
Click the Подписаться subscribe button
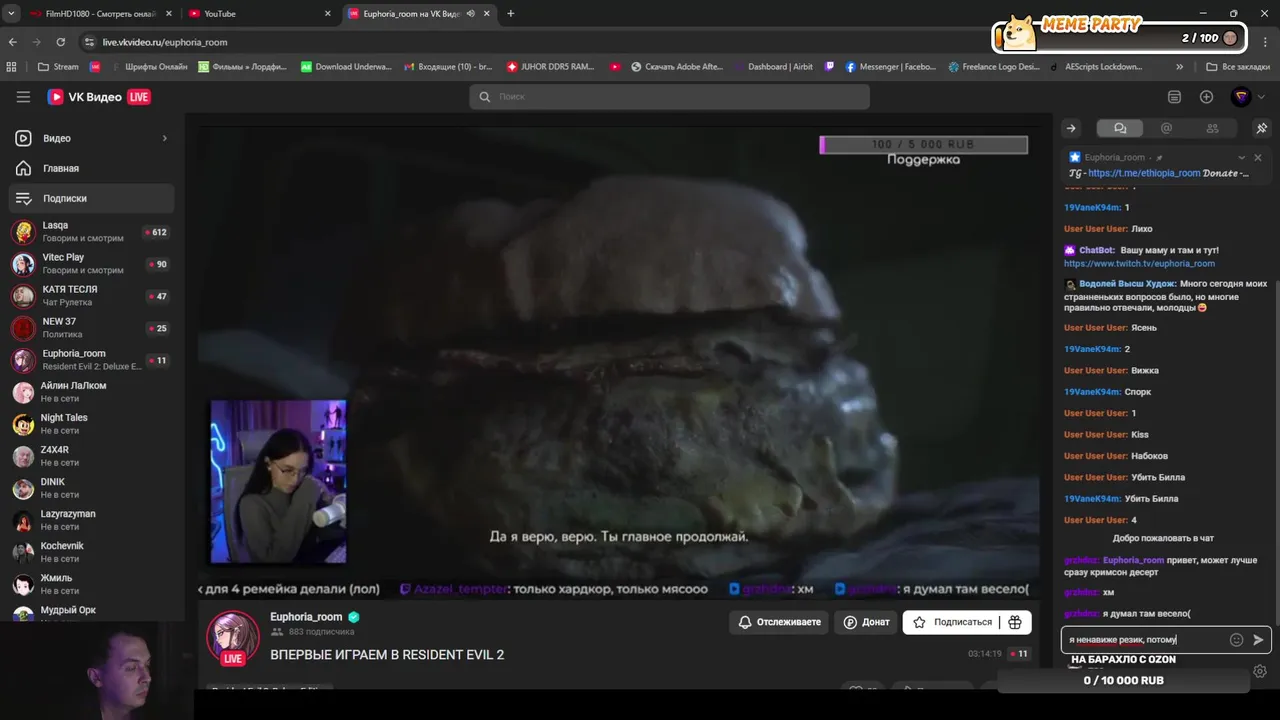coord(951,622)
